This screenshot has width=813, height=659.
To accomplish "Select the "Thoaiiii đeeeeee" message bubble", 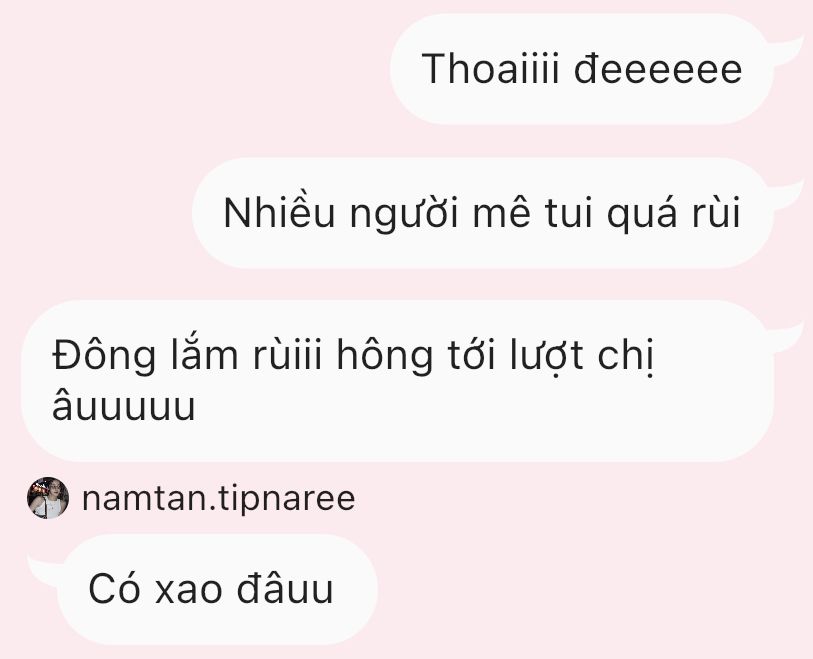I will pyautogui.click(x=581, y=69).
